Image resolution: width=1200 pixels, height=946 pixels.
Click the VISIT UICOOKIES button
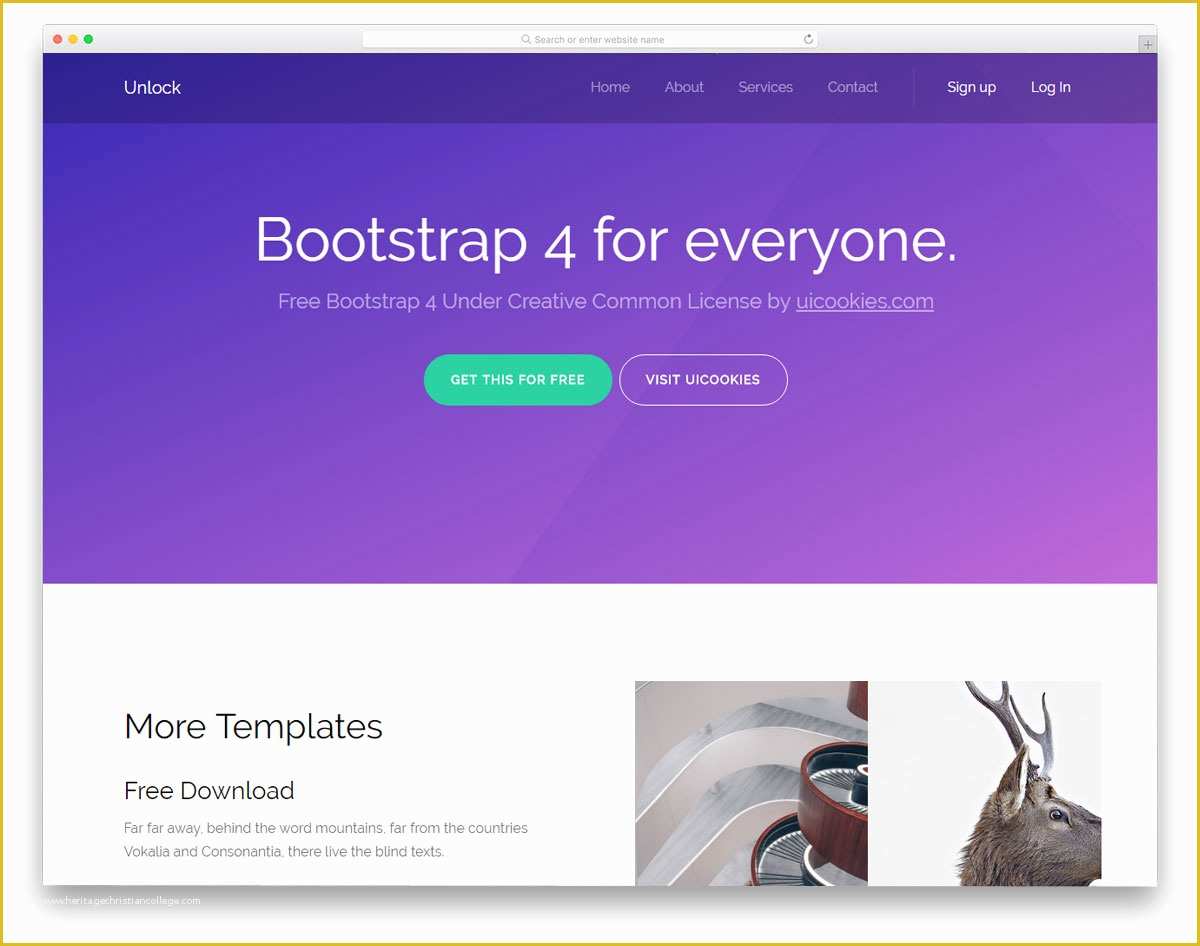click(703, 380)
